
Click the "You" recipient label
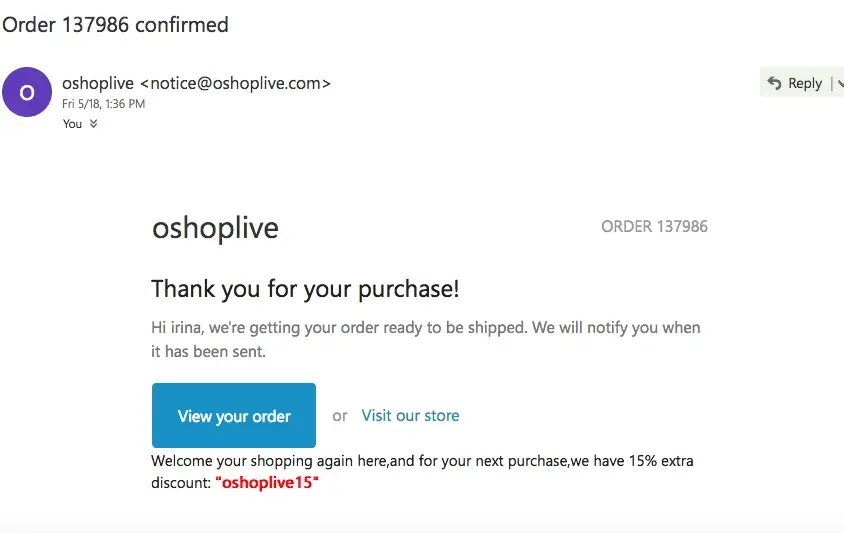coord(72,124)
